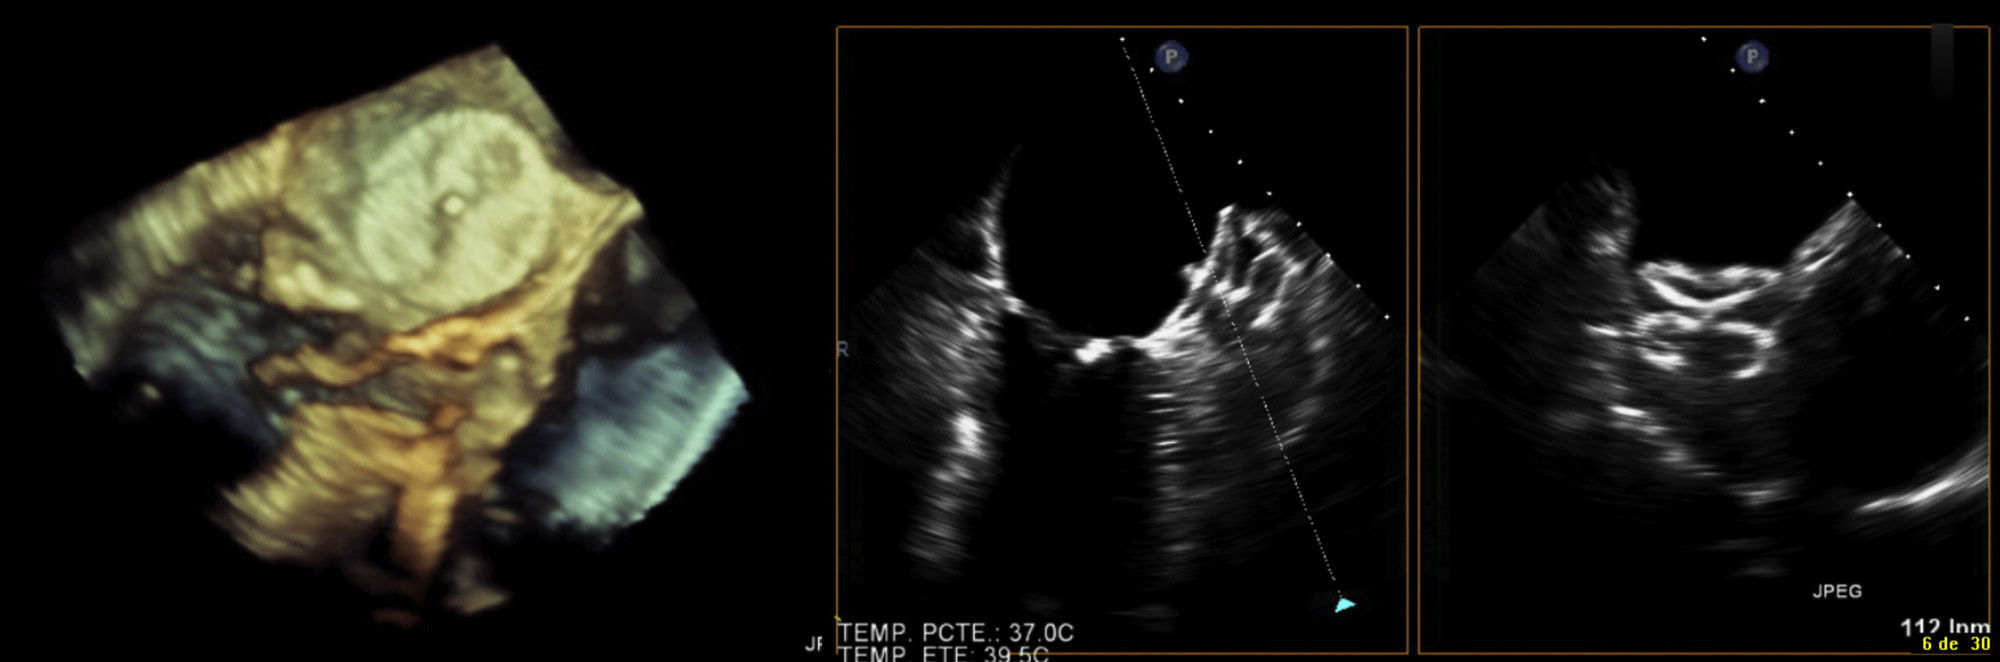Viewport: 2000px width, 662px height.
Task: Click the orange divider between the two echo panels
Action: click(1413, 340)
